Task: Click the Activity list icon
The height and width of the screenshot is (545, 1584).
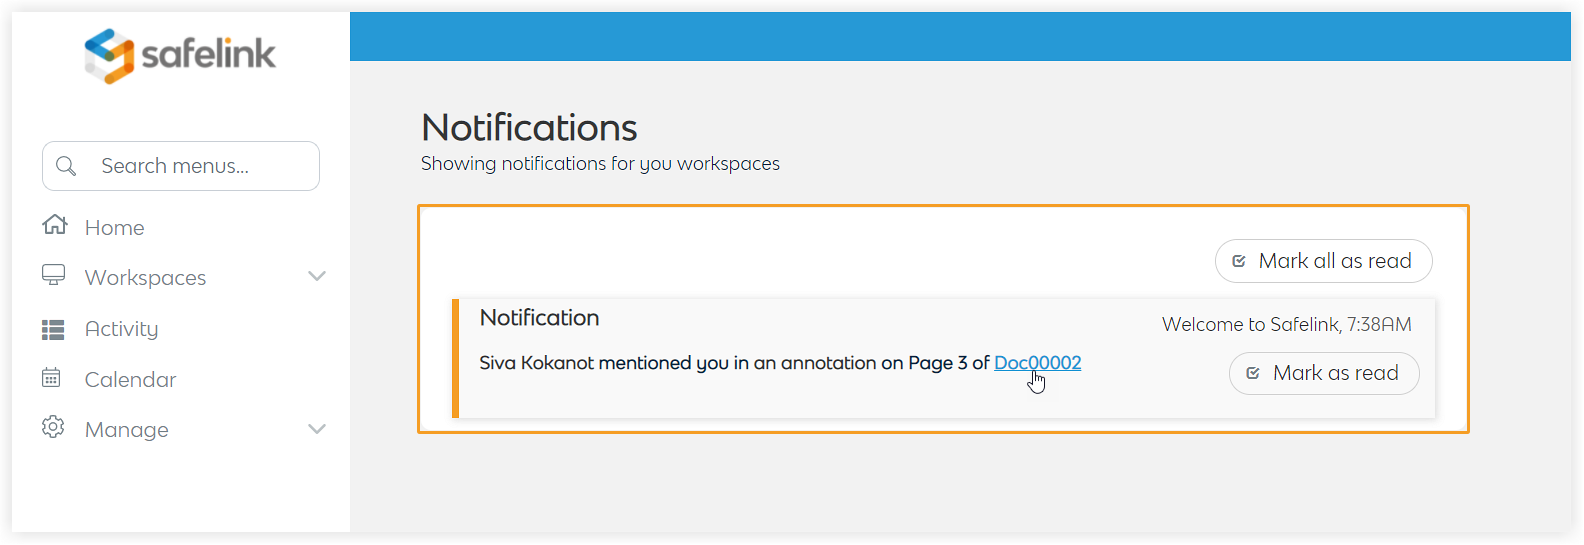Action: tap(53, 329)
